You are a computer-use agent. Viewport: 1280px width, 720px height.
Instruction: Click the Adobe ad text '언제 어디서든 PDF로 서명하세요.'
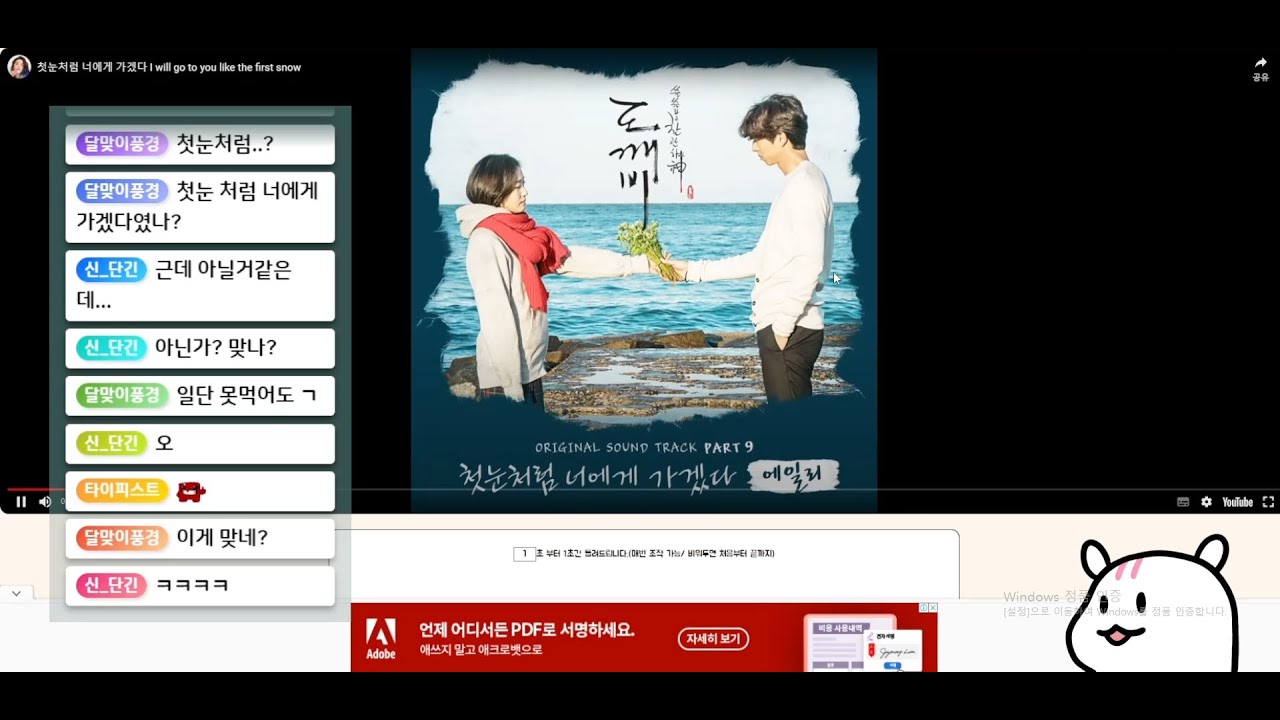[x=527, y=630]
